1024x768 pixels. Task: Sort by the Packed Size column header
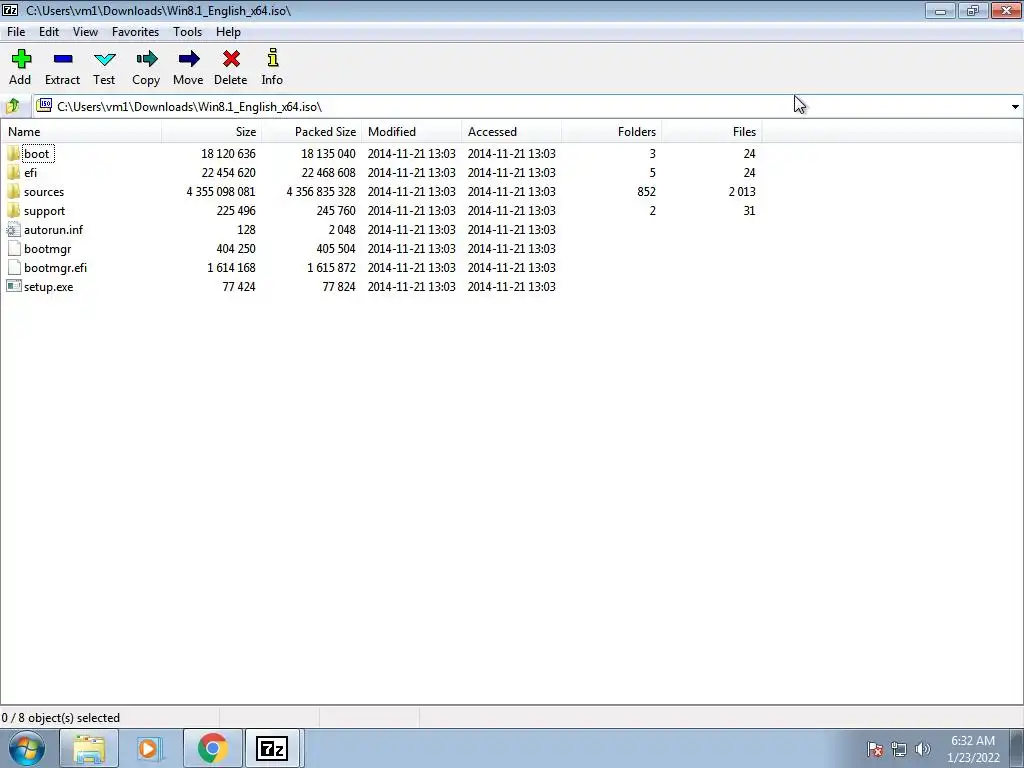pos(312,131)
